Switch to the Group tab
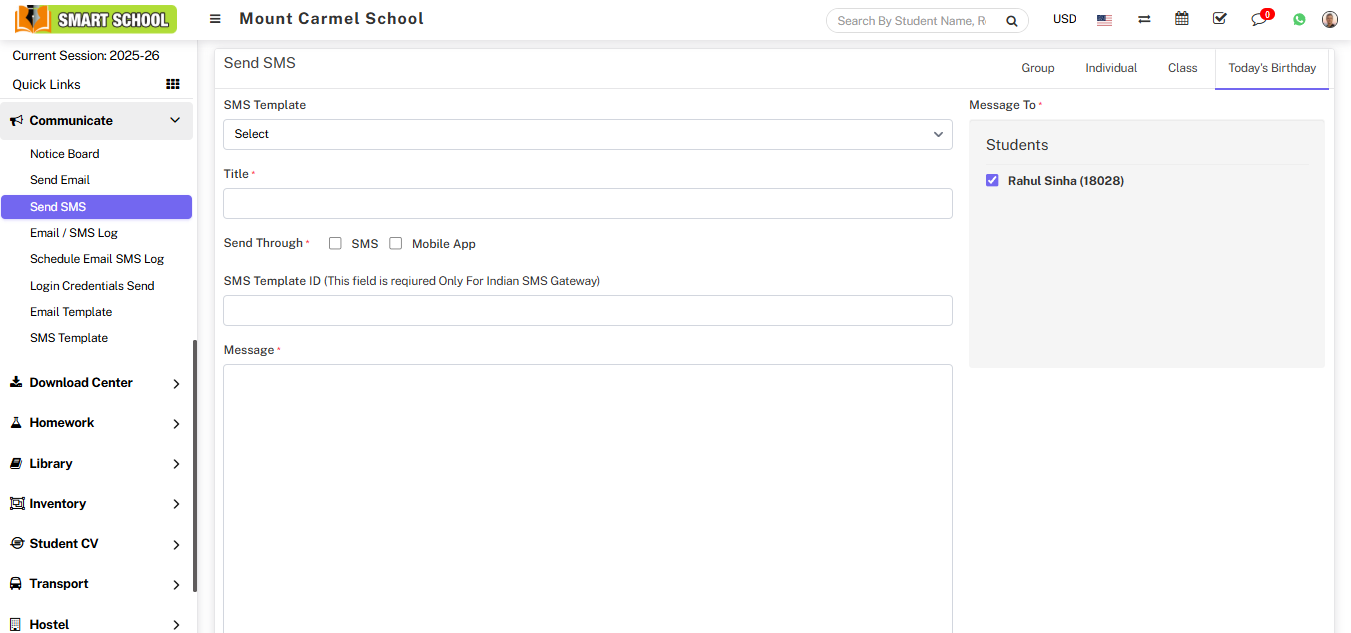 (x=1037, y=68)
